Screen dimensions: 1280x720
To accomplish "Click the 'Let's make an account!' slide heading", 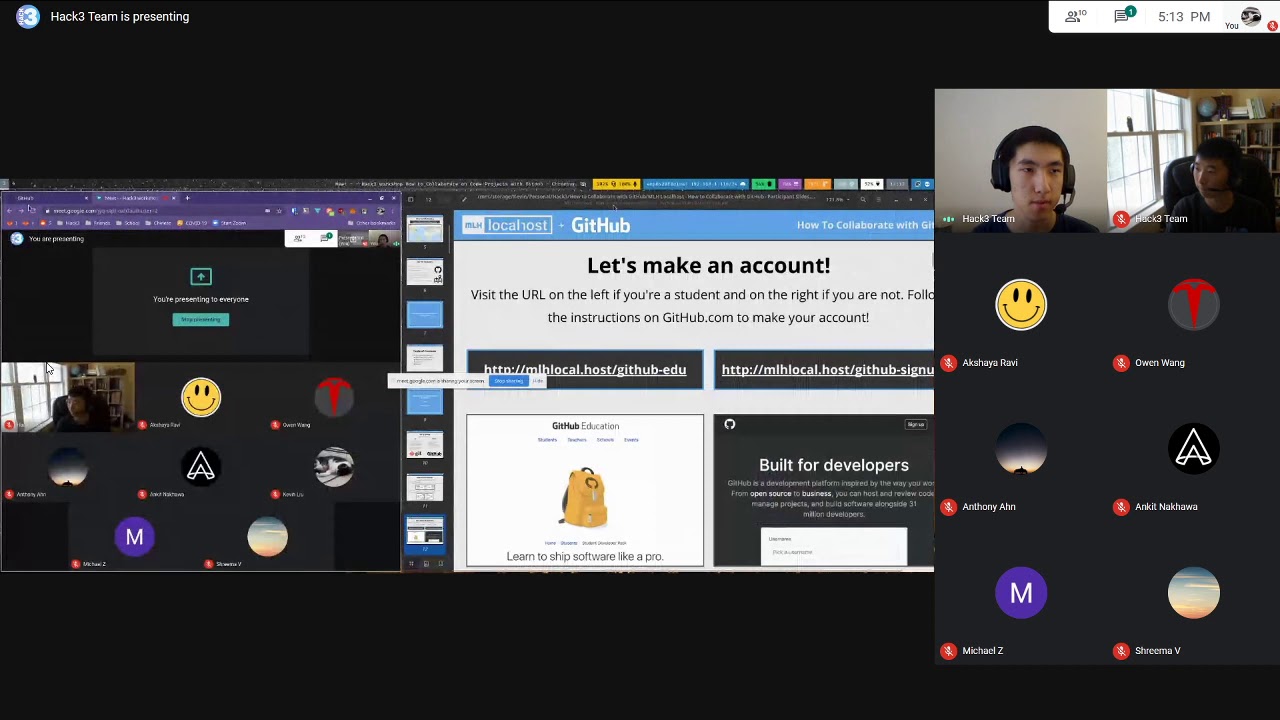I will (708, 265).
